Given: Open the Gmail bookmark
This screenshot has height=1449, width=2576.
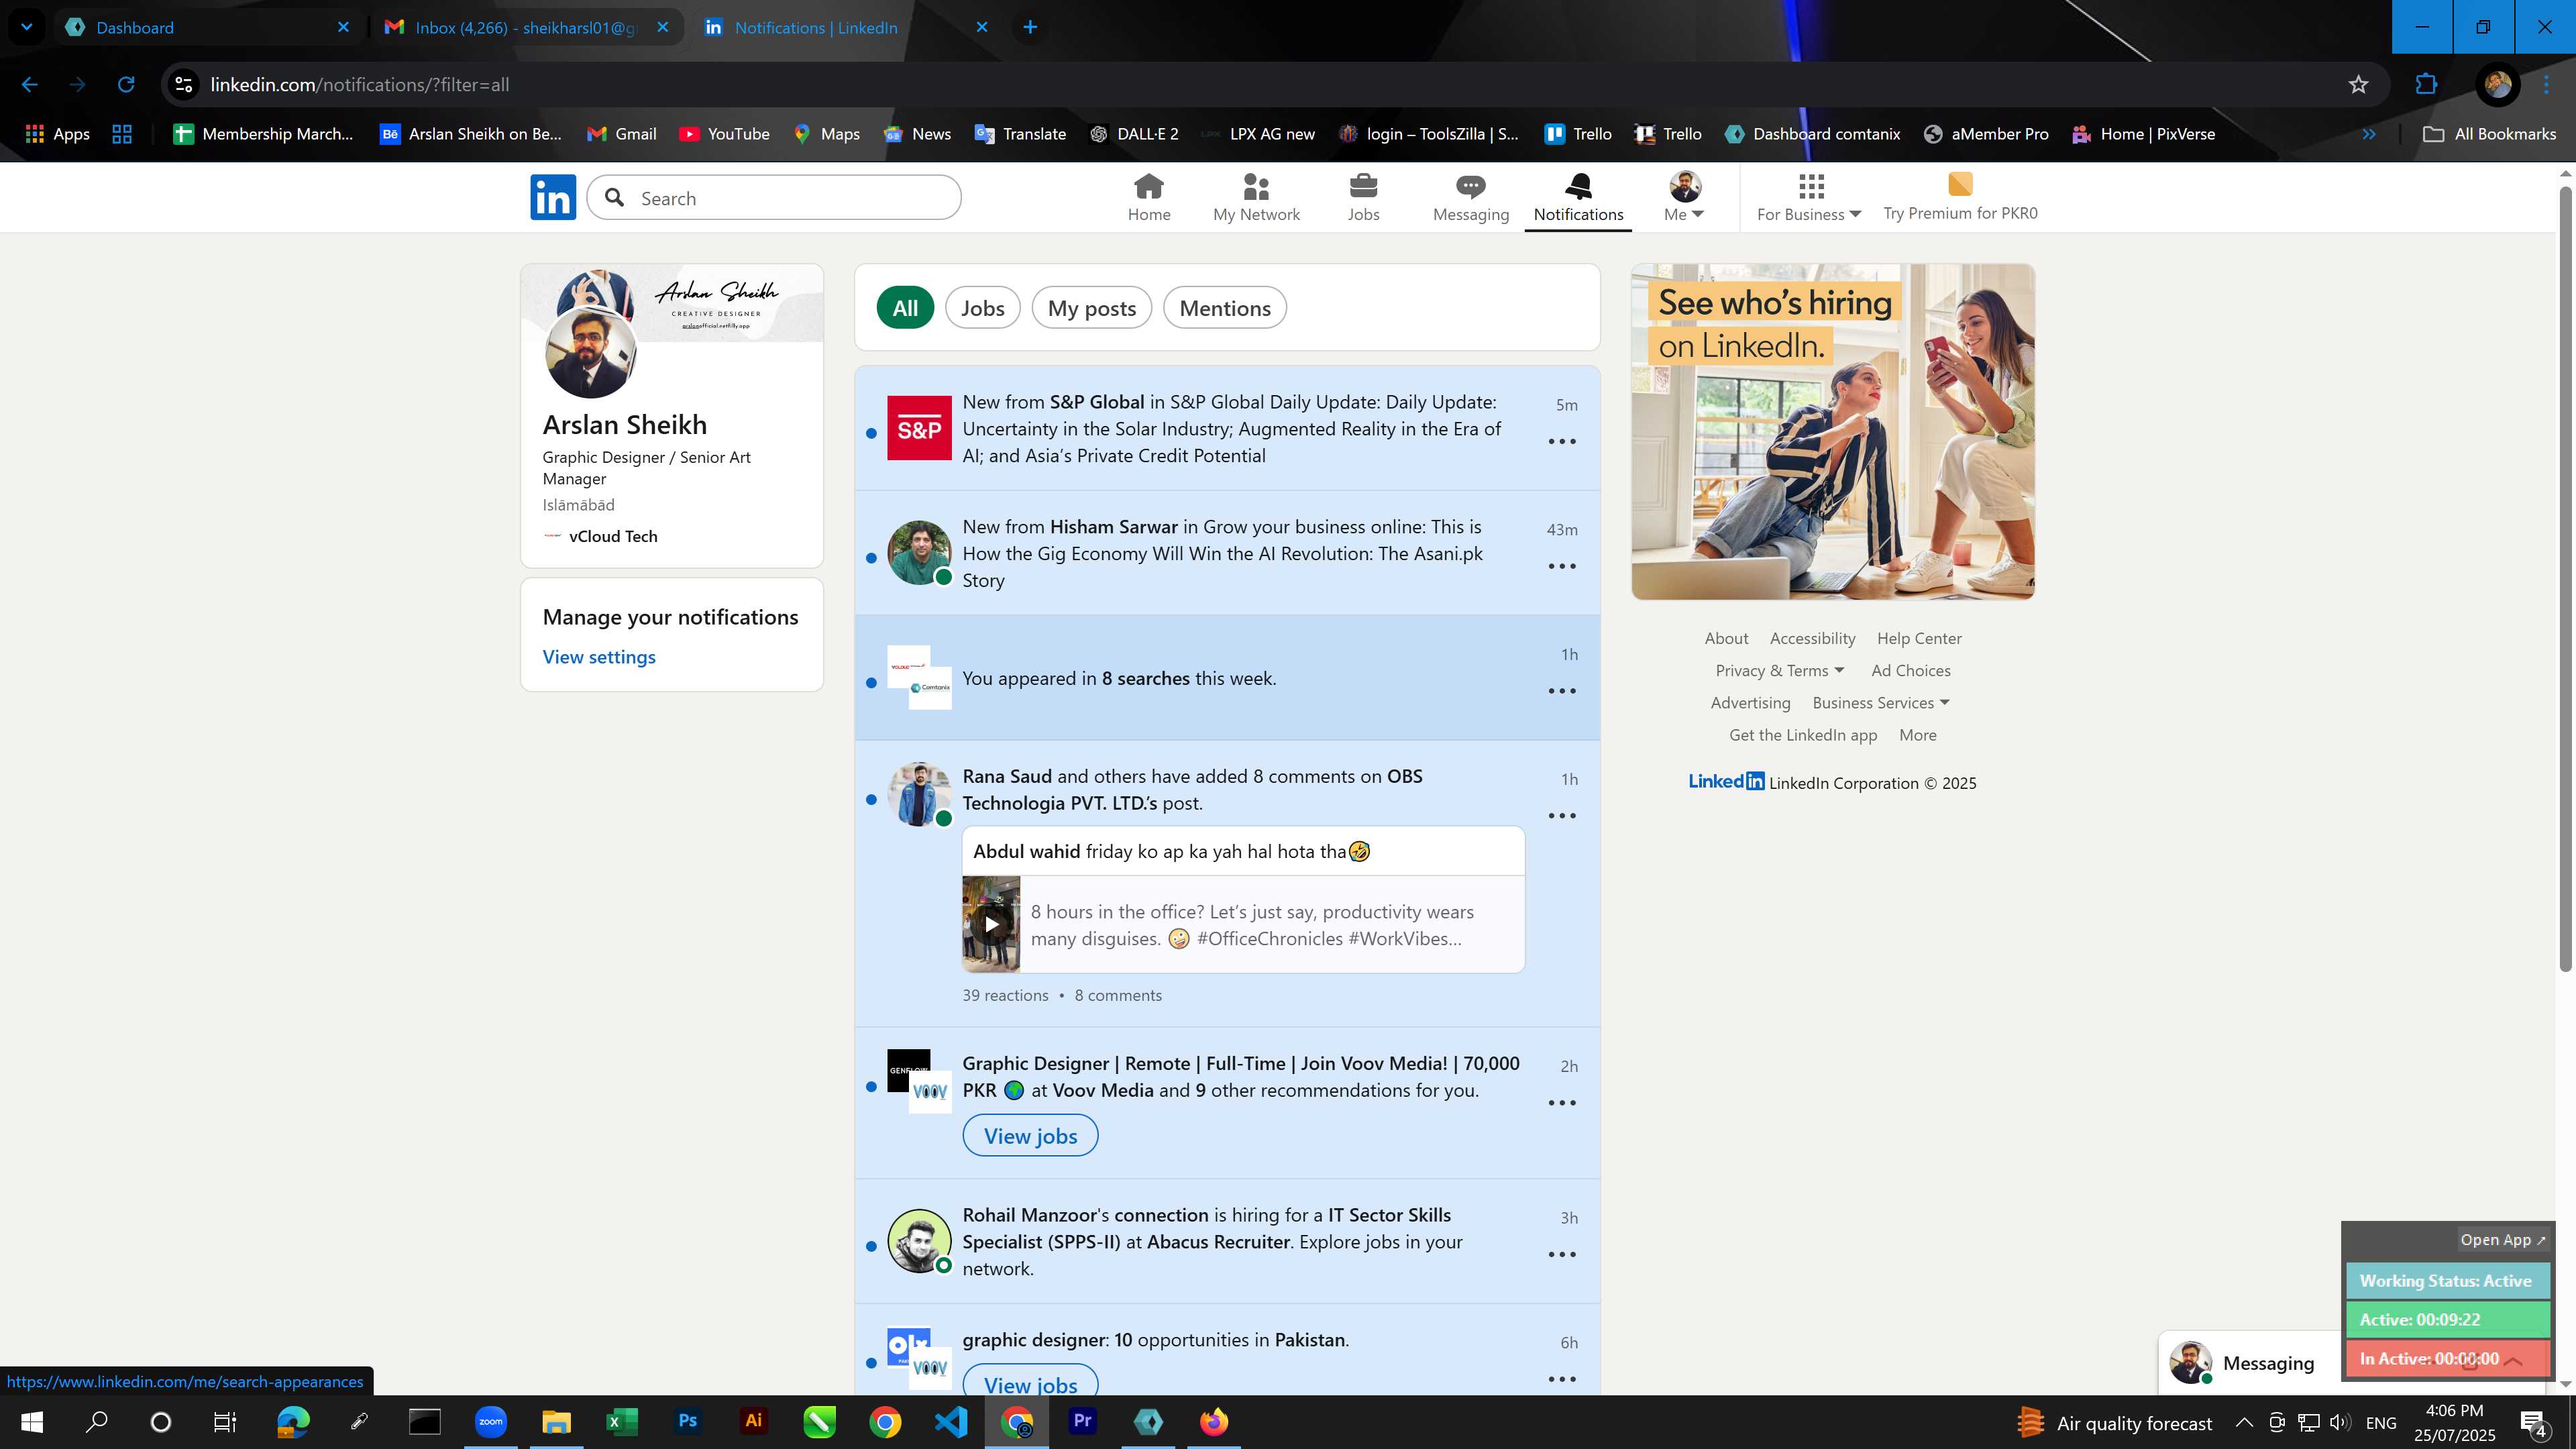Looking at the screenshot, I should [622, 134].
